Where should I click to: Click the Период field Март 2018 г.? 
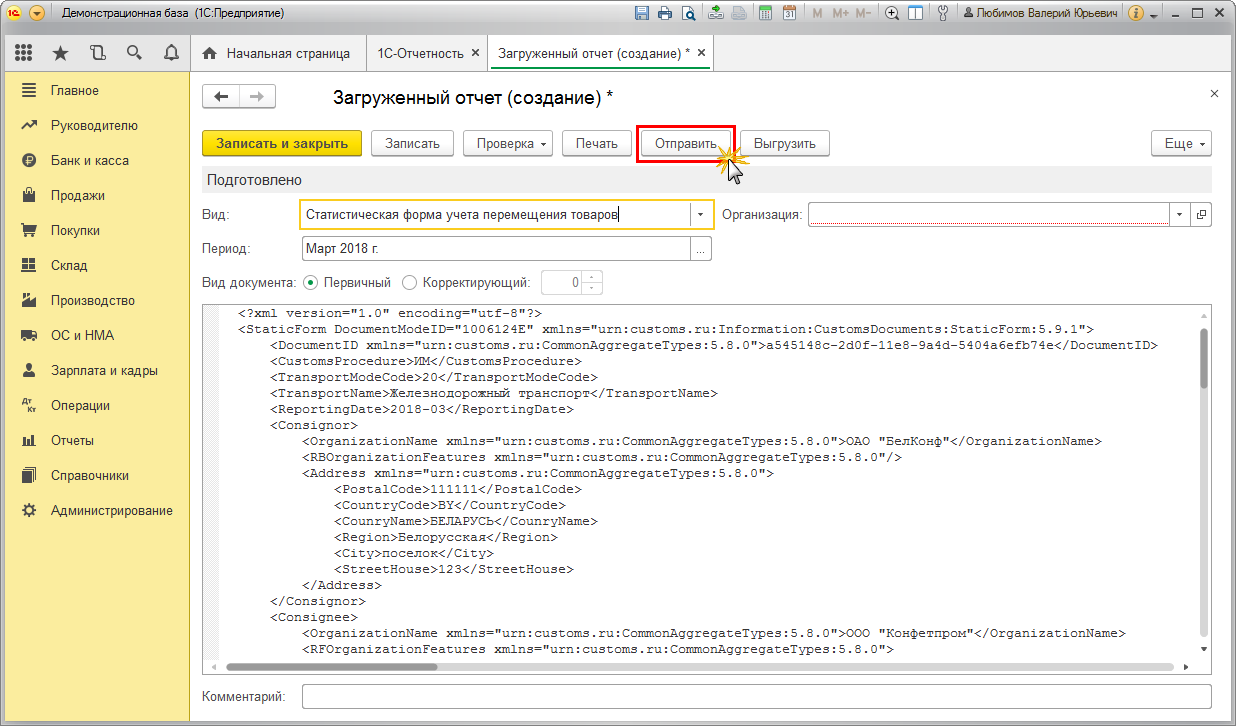point(496,250)
